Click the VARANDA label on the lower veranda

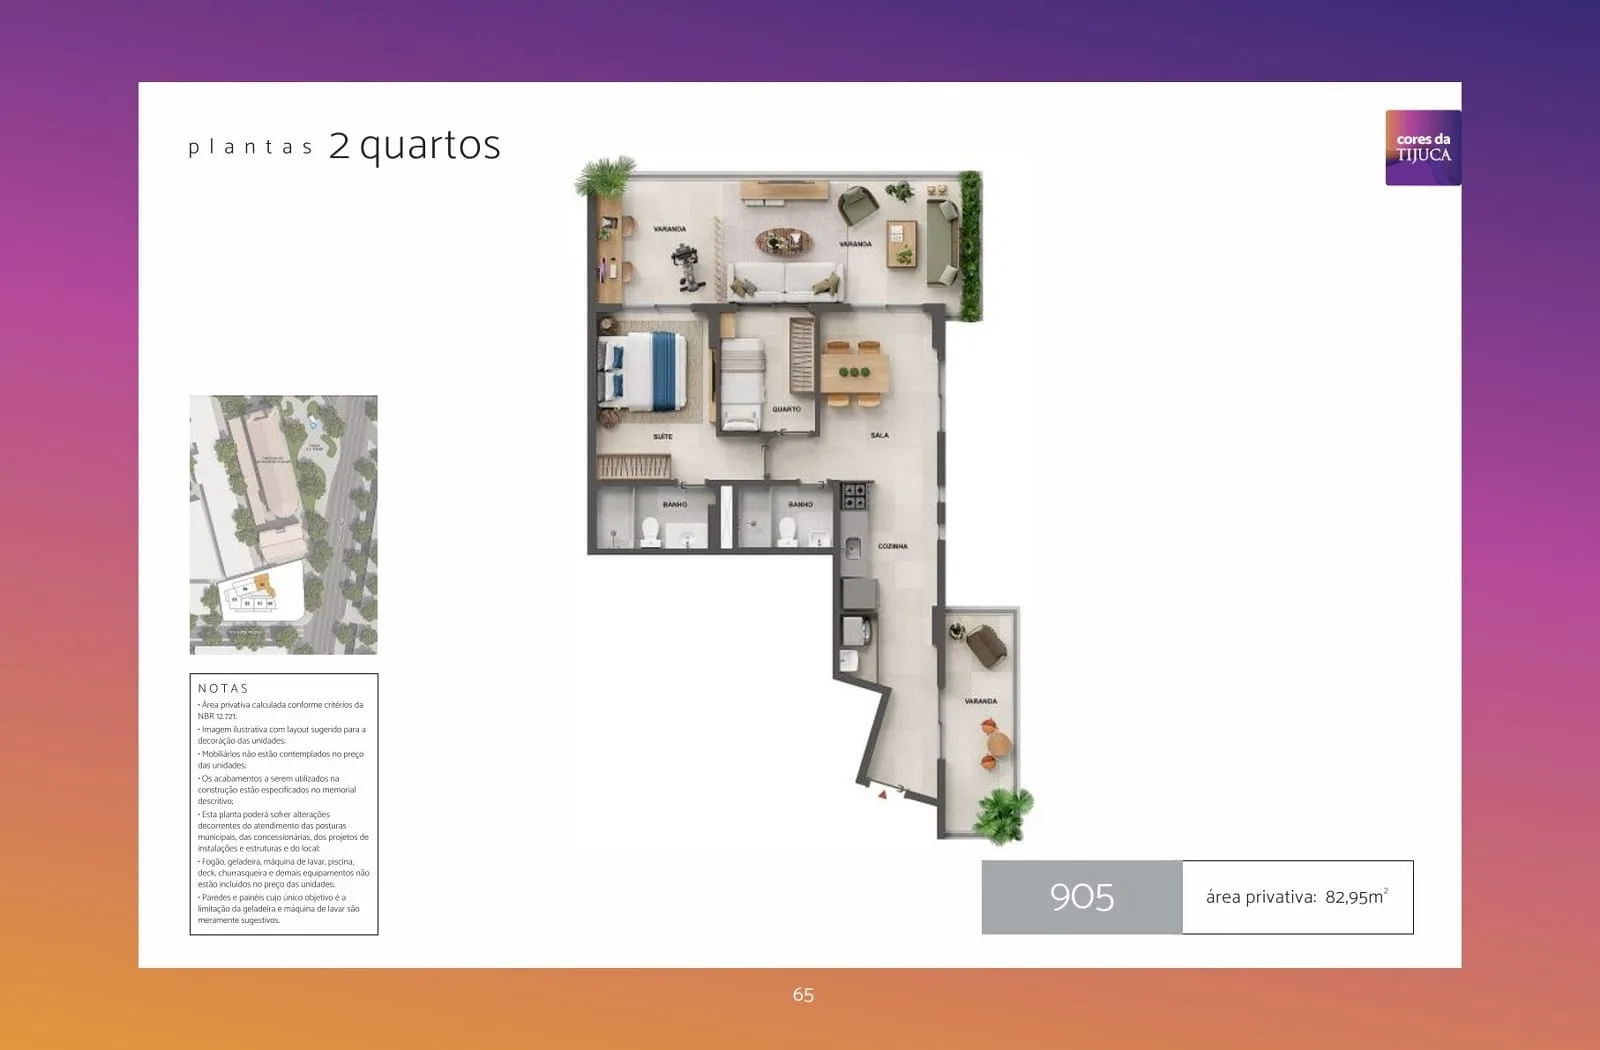click(x=981, y=701)
